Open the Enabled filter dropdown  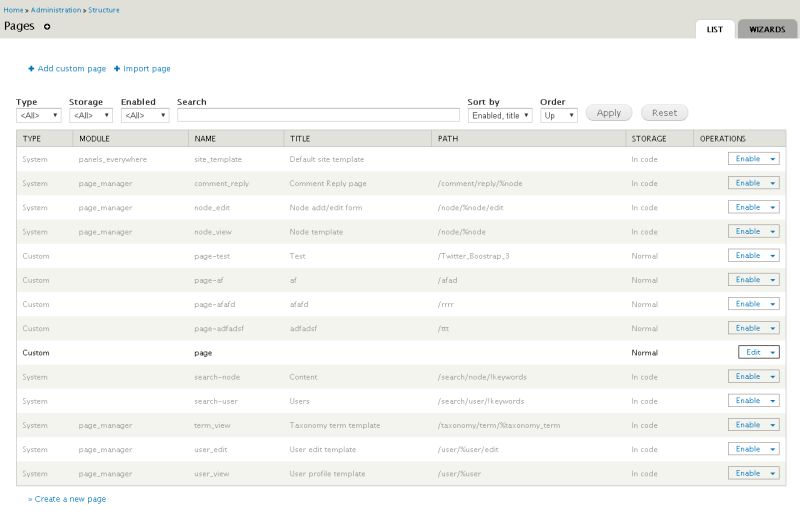[x=145, y=115]
